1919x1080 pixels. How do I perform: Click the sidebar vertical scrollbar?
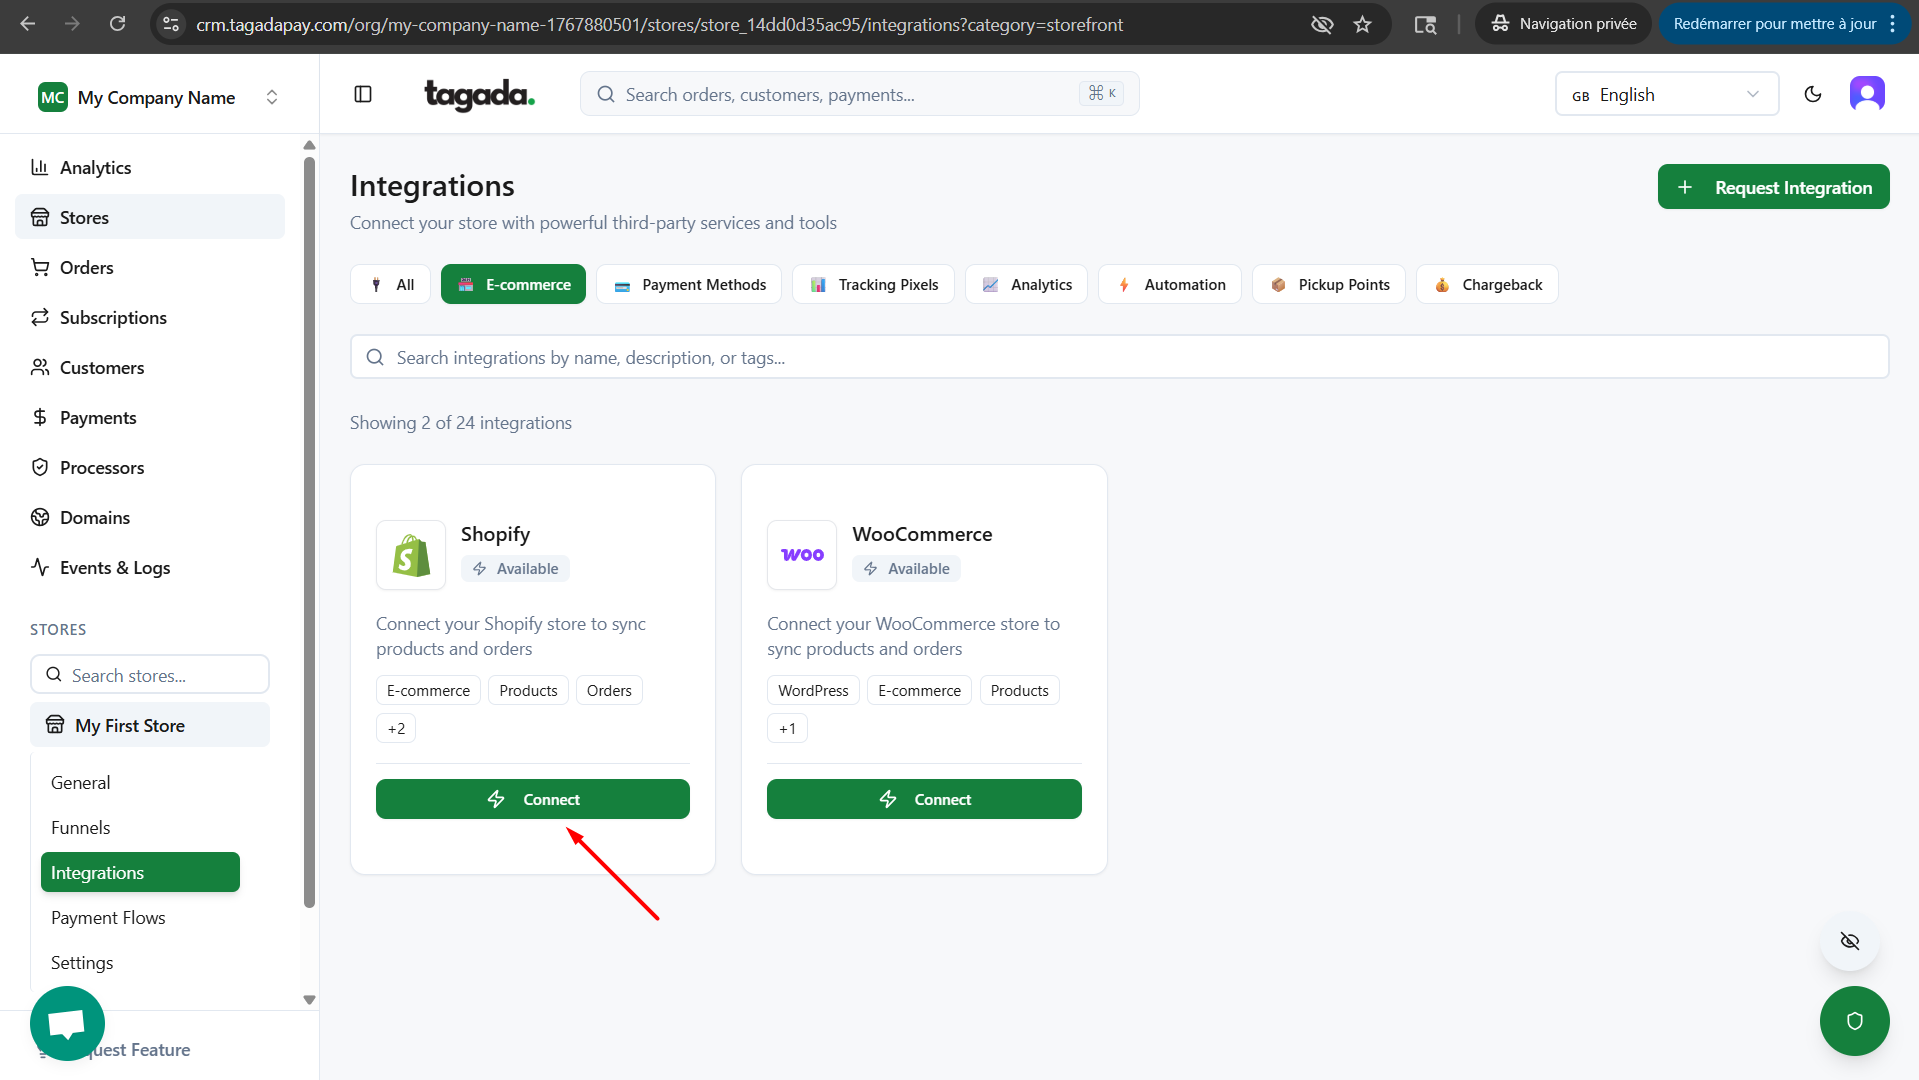click(x=309, y=530)
